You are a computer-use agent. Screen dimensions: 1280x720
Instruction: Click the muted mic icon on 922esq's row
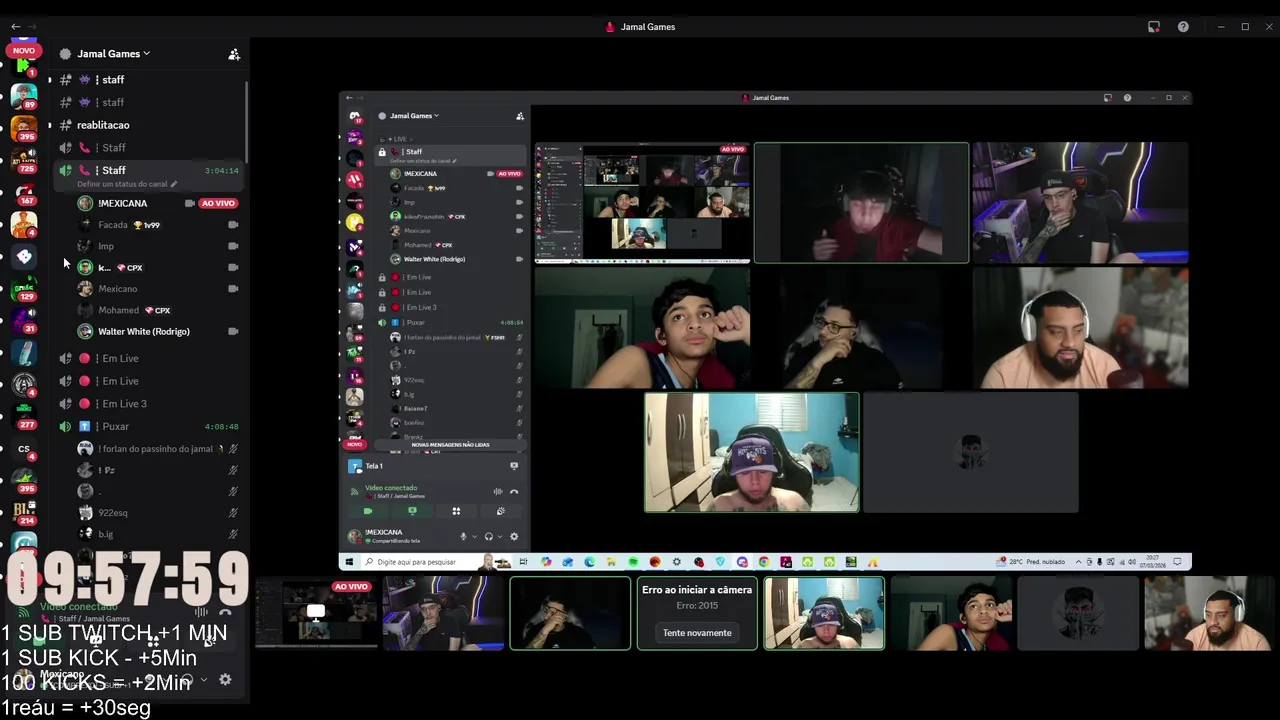pyautogui.click(x=233, y=513)
